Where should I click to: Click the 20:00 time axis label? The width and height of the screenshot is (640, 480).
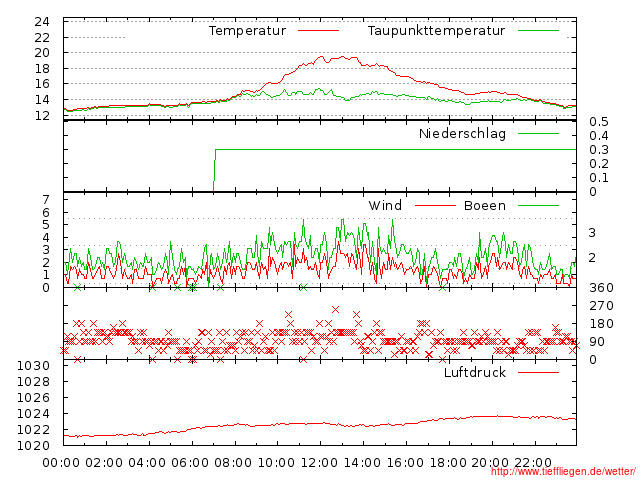tap(490, 463)
